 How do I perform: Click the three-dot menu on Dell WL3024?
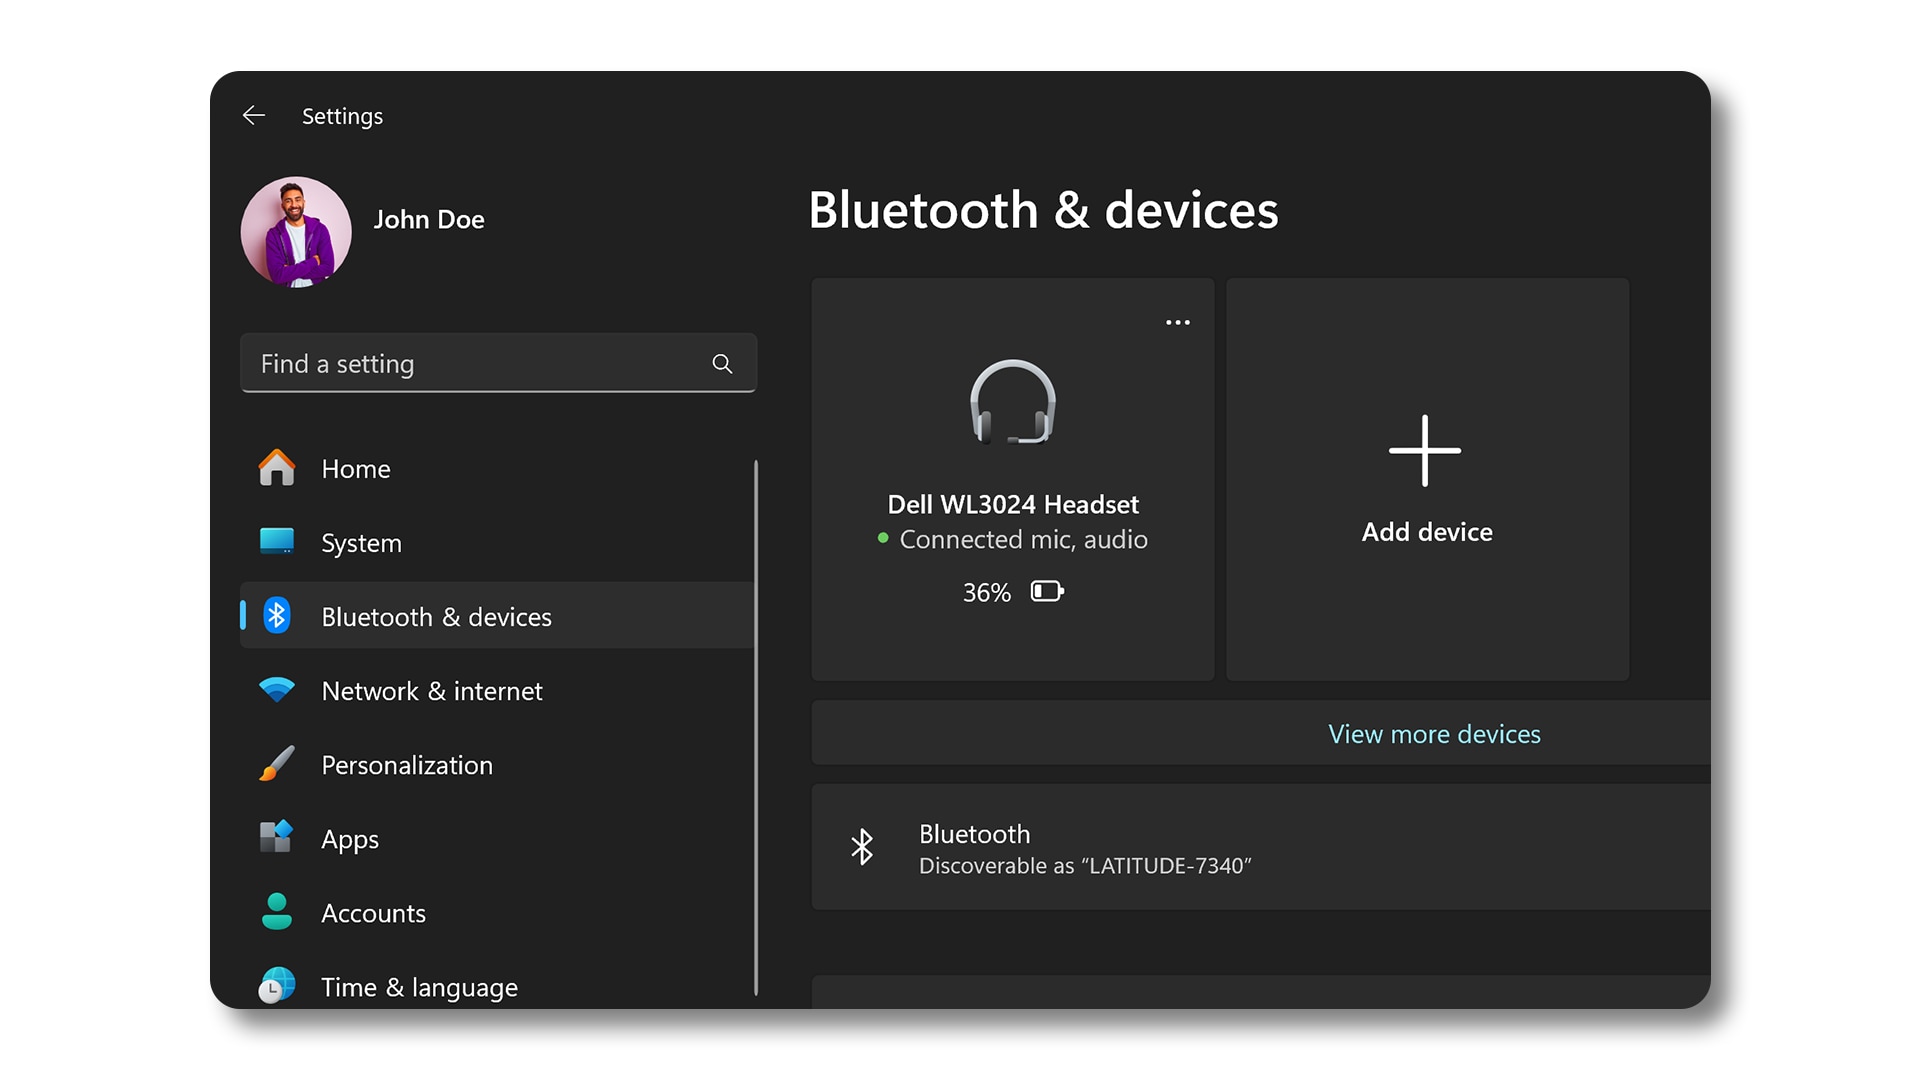(x=1176, y=322)
